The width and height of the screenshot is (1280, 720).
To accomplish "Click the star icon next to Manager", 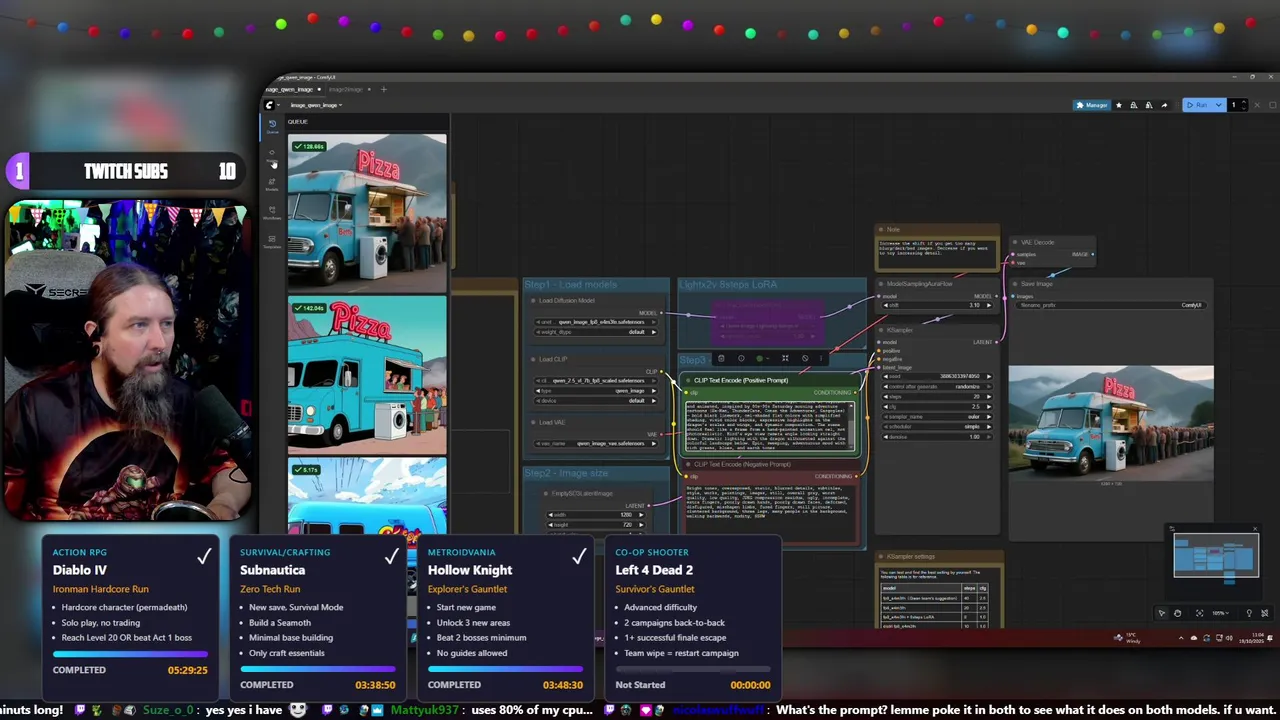I will [1119, 105].
